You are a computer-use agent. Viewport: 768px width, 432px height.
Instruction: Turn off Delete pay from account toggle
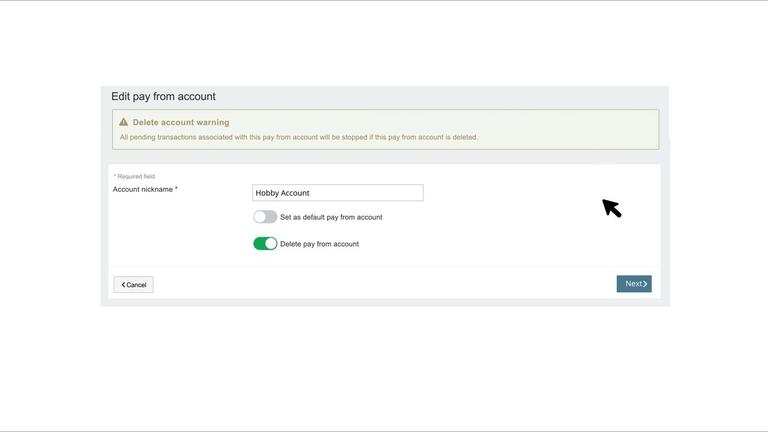click(x=265, y=244)
